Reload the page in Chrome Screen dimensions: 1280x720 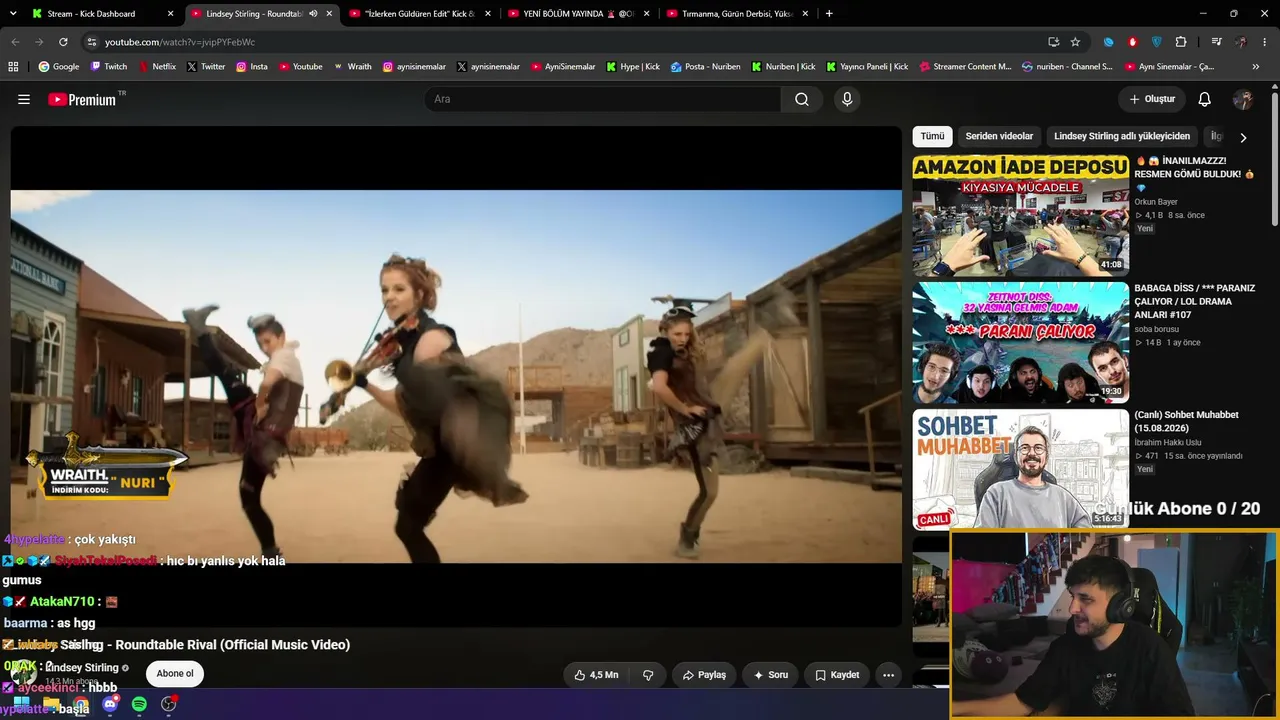tap(63, 42)
